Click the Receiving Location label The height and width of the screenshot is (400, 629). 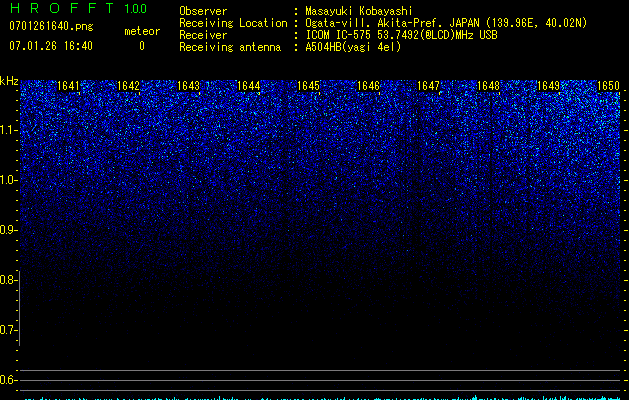point(233,23)
